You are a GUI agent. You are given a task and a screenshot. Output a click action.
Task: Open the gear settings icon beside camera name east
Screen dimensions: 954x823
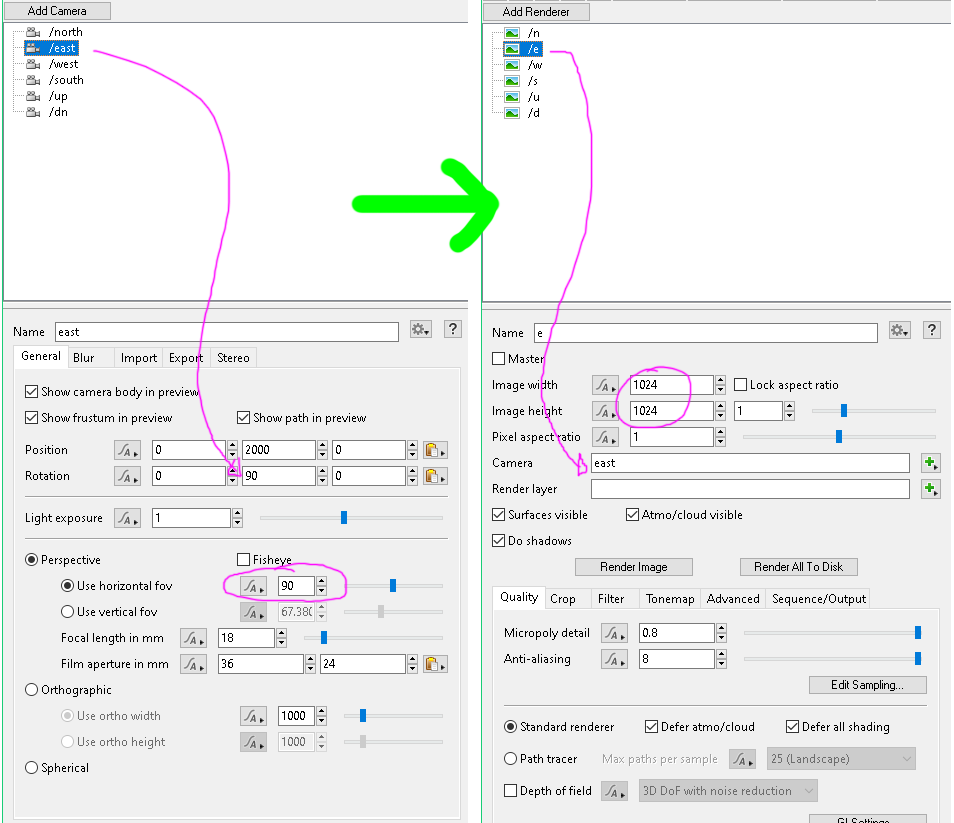coord(420,330)
